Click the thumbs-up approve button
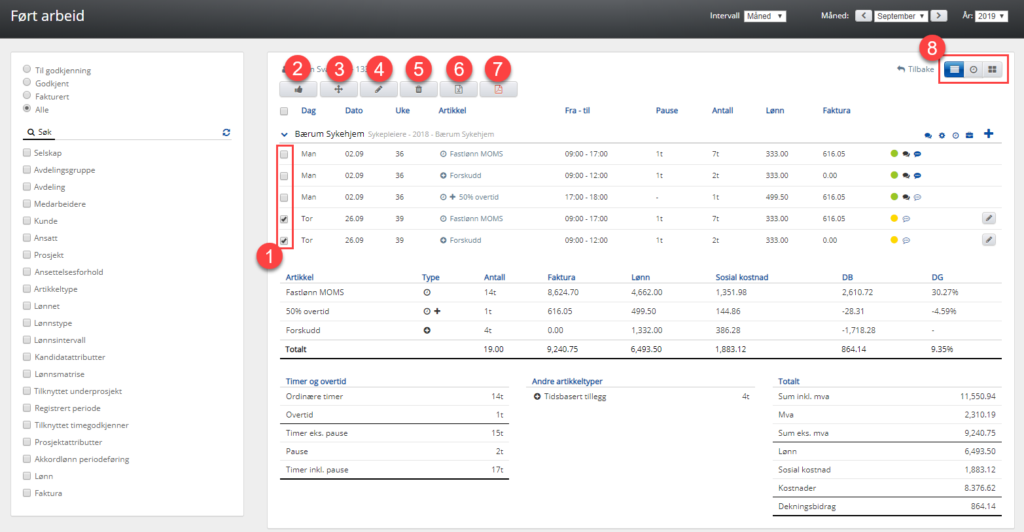Image resolution: width=1024 pixels, height=532 pixels. tap(298, 89)
